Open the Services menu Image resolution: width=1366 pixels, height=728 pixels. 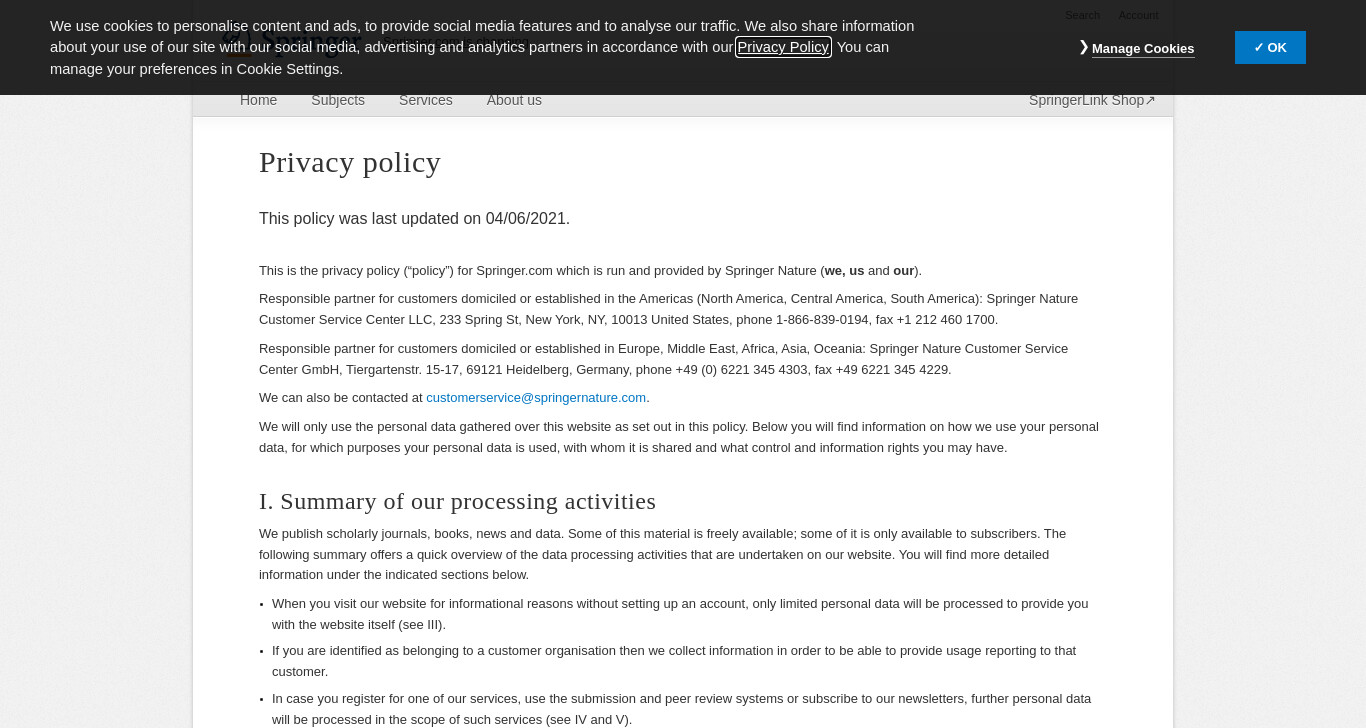426,100
